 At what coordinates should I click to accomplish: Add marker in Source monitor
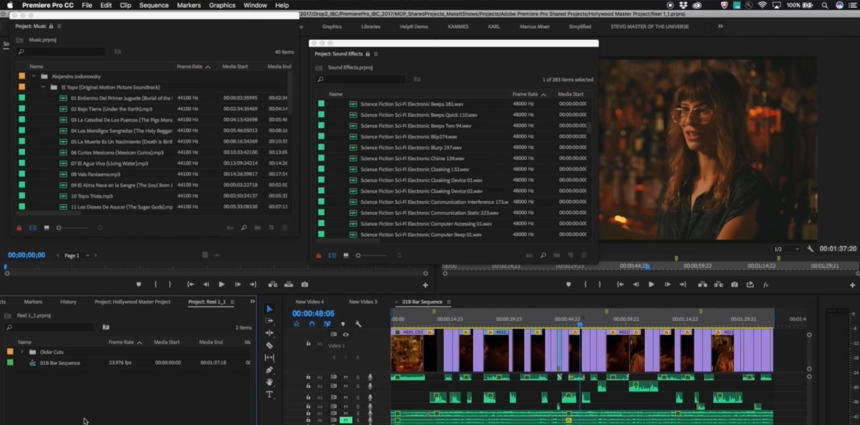[139, 285]
